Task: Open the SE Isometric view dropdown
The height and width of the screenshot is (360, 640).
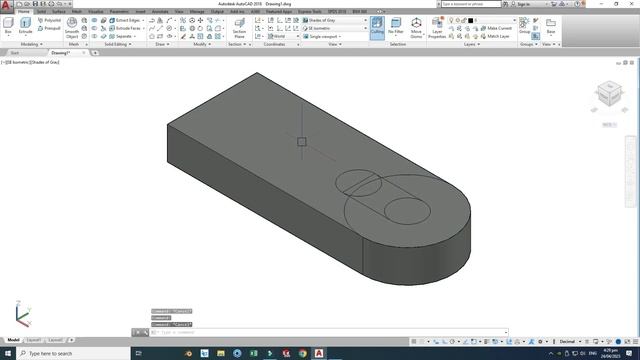Action: tap(335, 28)
